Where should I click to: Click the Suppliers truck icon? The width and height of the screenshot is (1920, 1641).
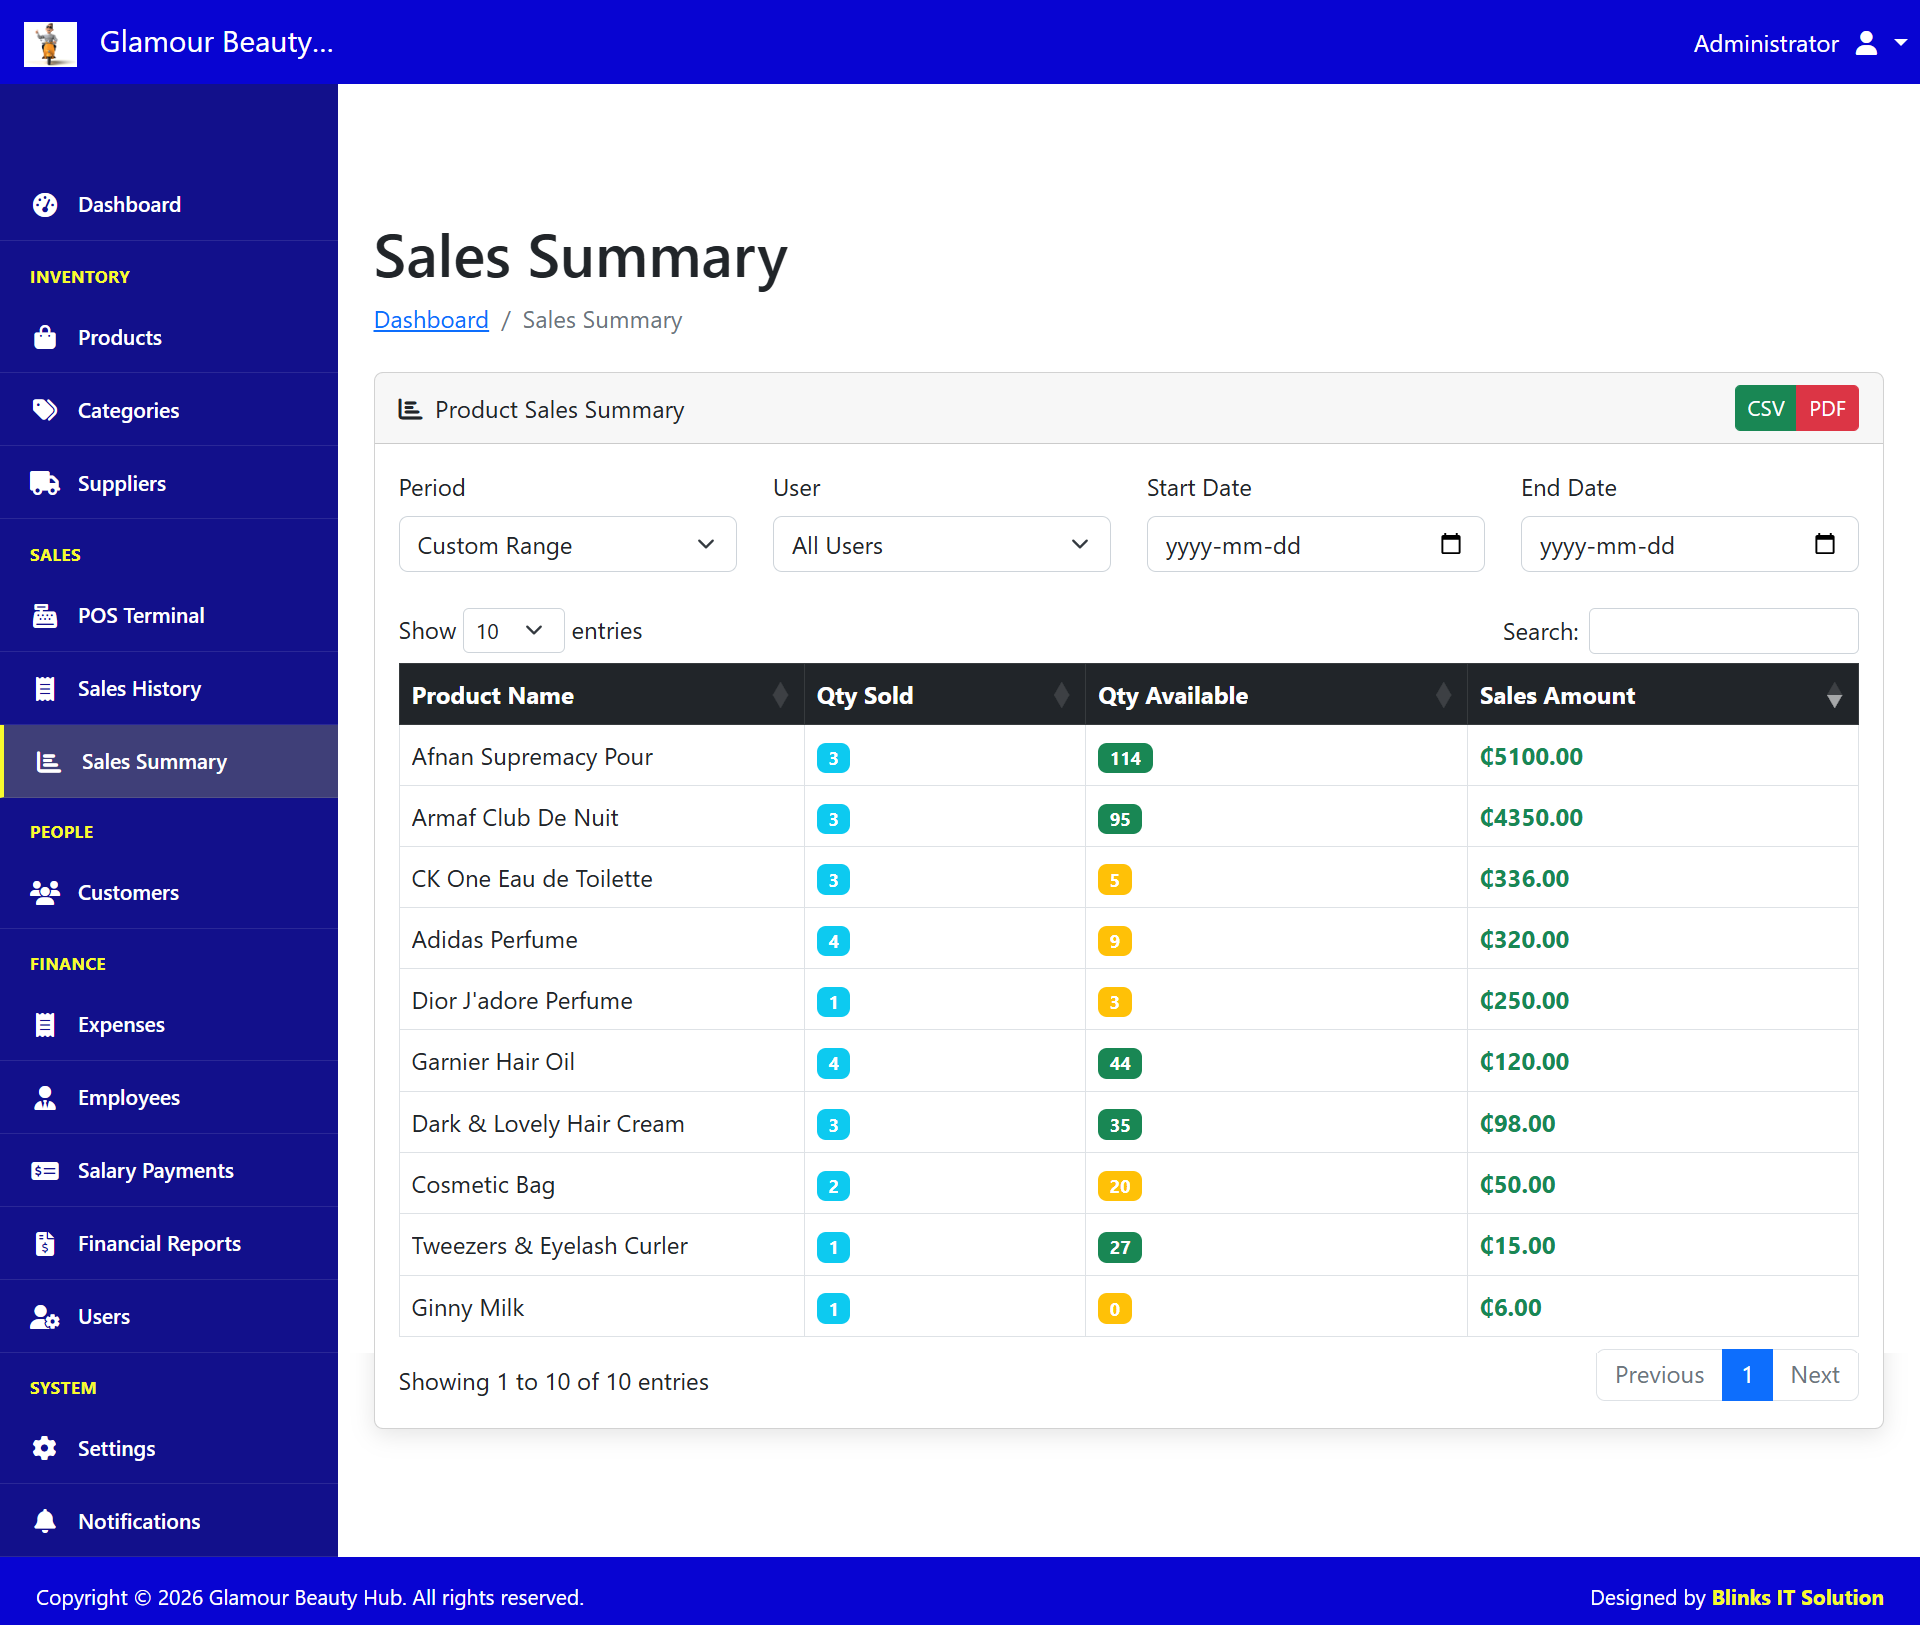(45, 484)
